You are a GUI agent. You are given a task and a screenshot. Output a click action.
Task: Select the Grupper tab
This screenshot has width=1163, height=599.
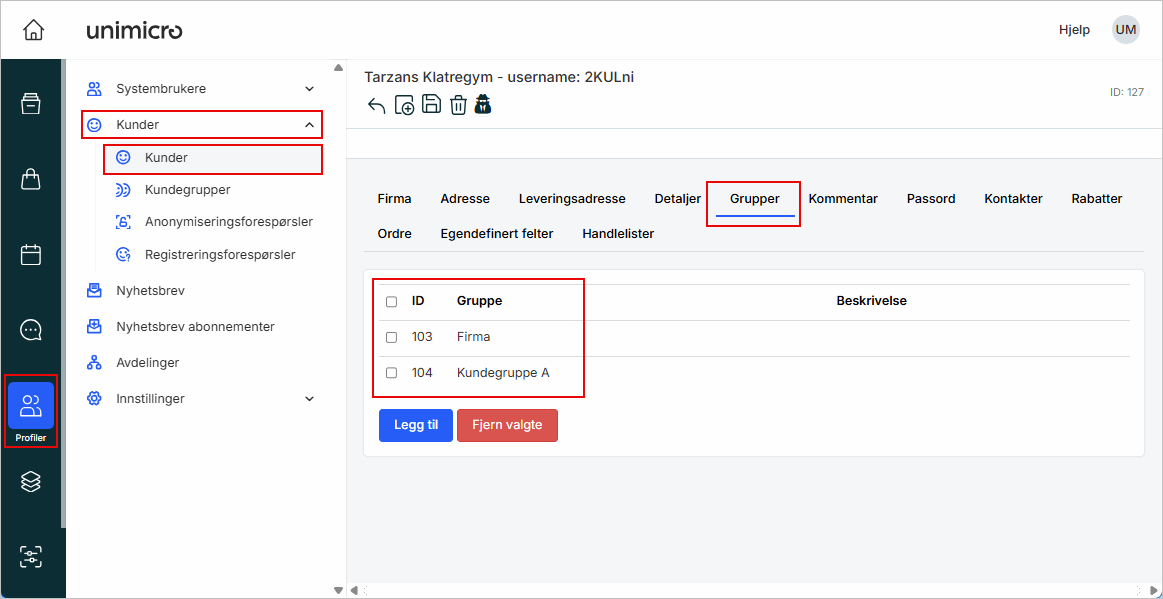click(755, 199)
